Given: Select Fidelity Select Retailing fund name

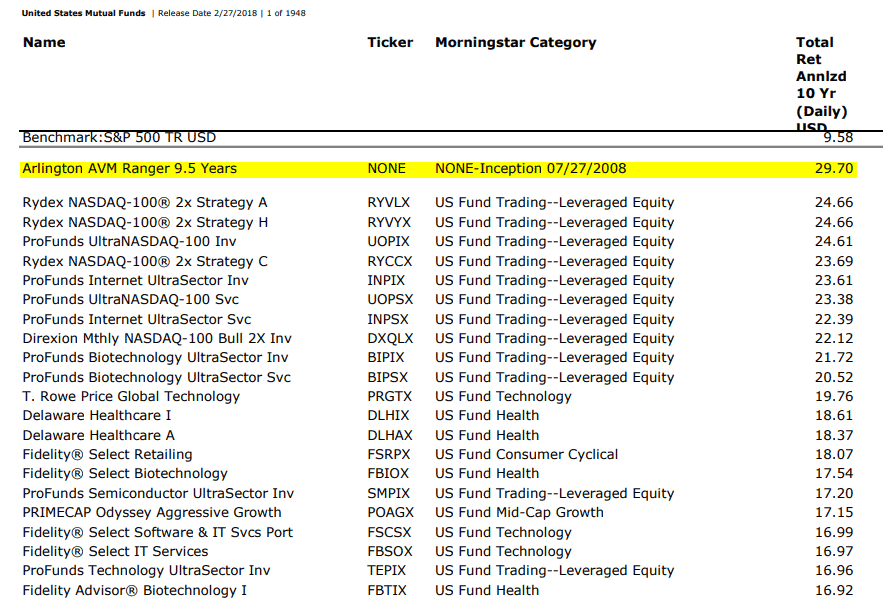Looking at the screenshot, I should [x=107, y=454].
